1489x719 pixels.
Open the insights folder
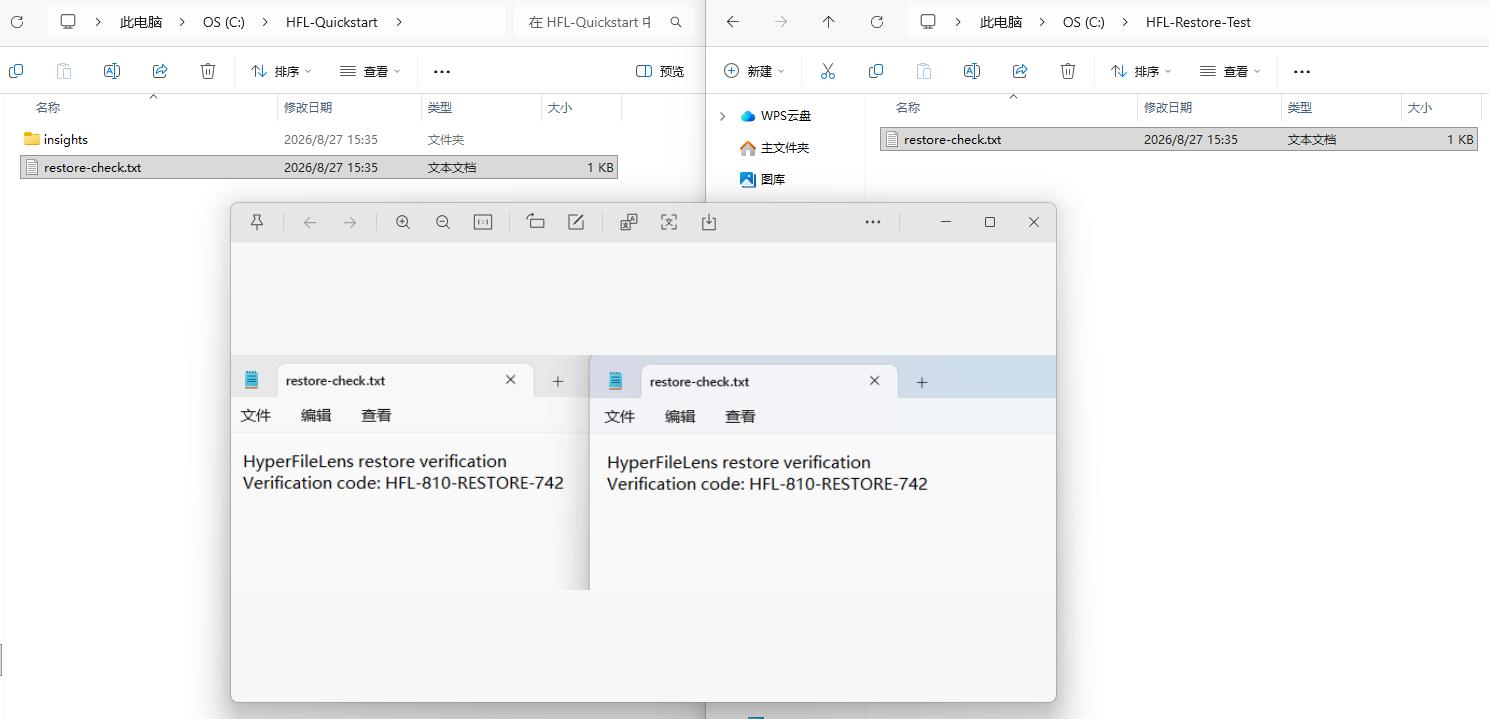66,139
